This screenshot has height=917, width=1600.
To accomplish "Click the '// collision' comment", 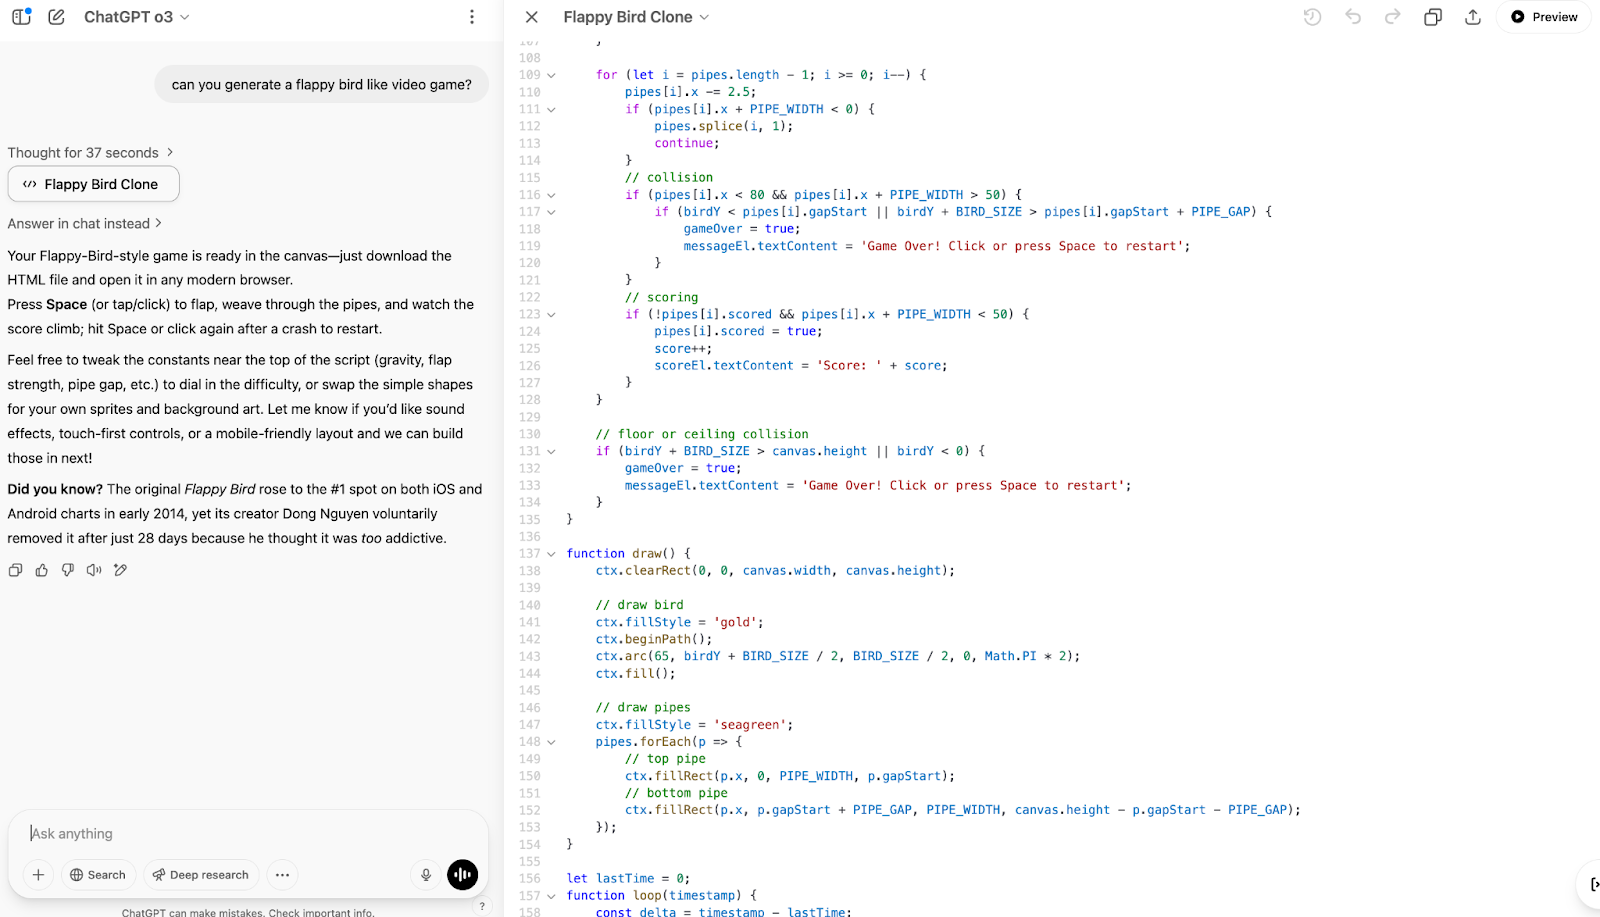I will pos(669,178).
